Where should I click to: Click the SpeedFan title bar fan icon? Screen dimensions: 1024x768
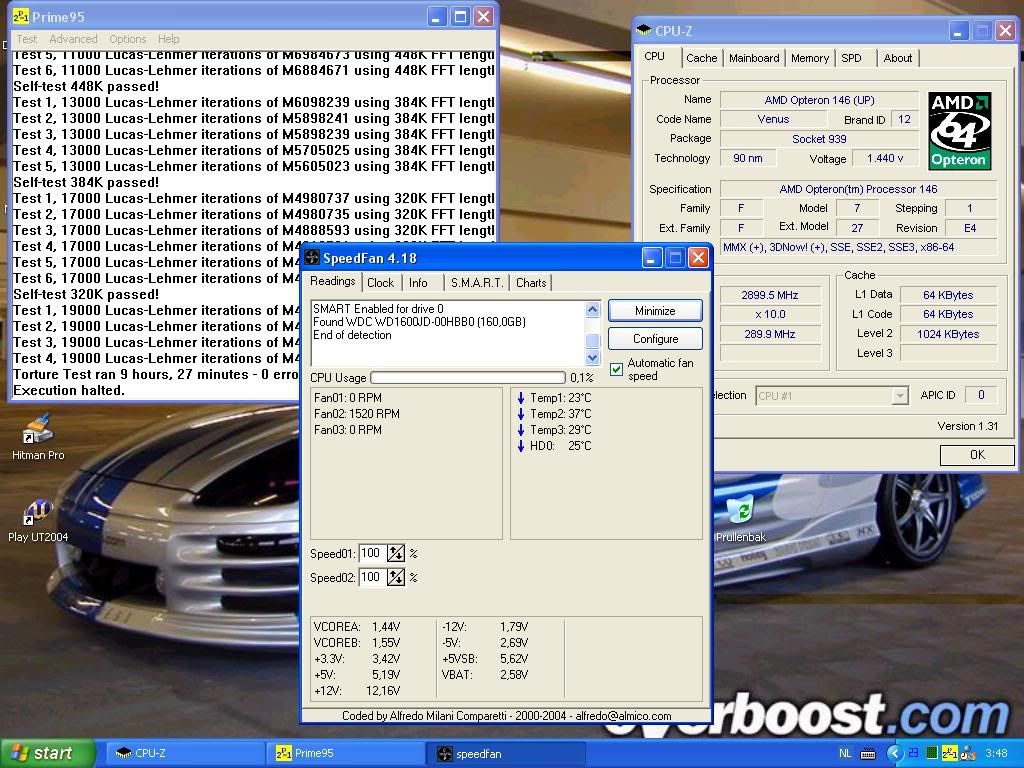point(312,258)
